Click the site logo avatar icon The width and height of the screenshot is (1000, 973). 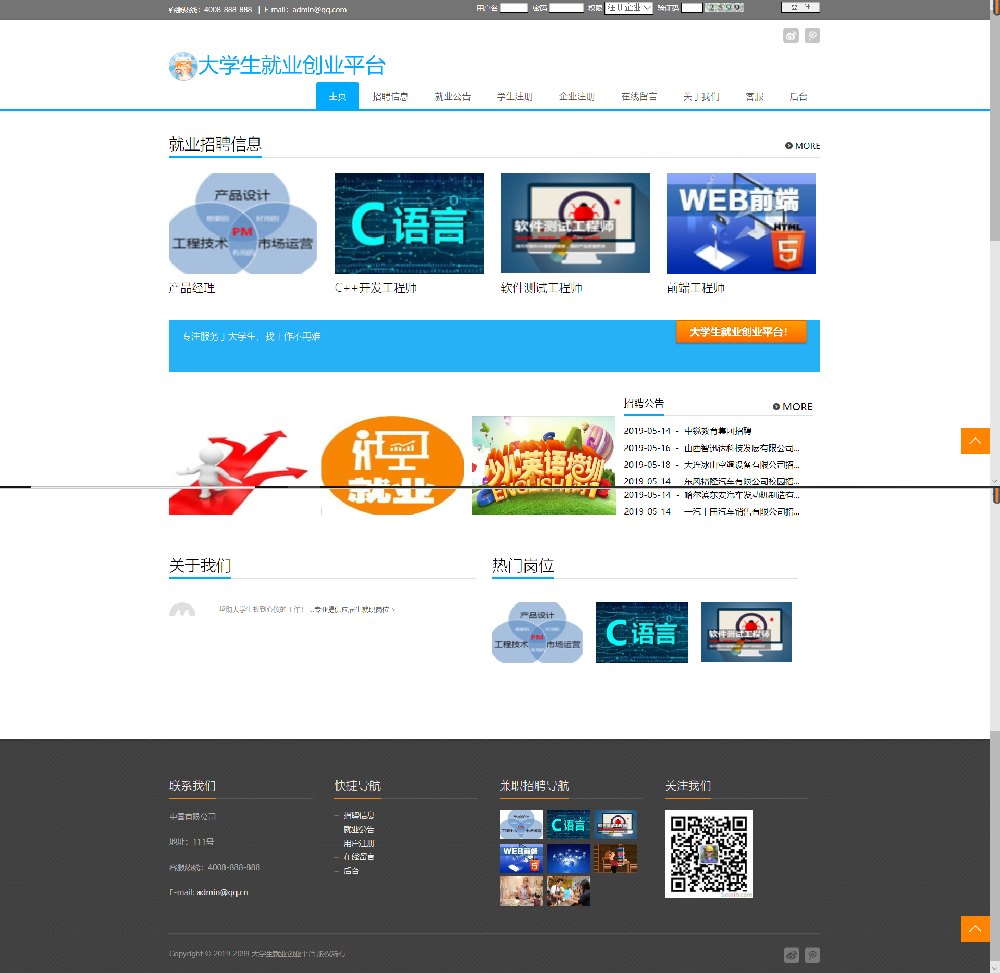coord(182,66)
